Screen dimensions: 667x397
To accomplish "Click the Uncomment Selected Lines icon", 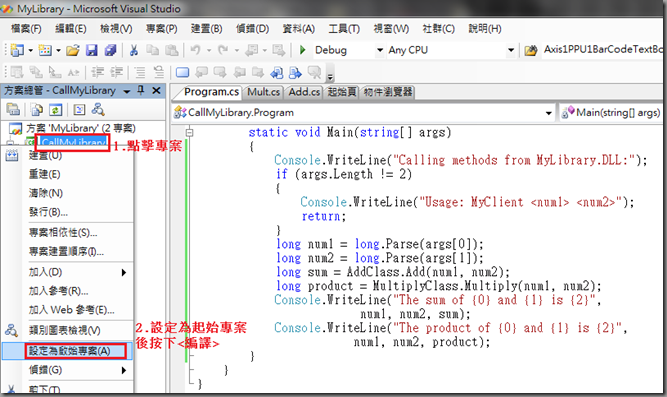I will [x=159, y=72].
